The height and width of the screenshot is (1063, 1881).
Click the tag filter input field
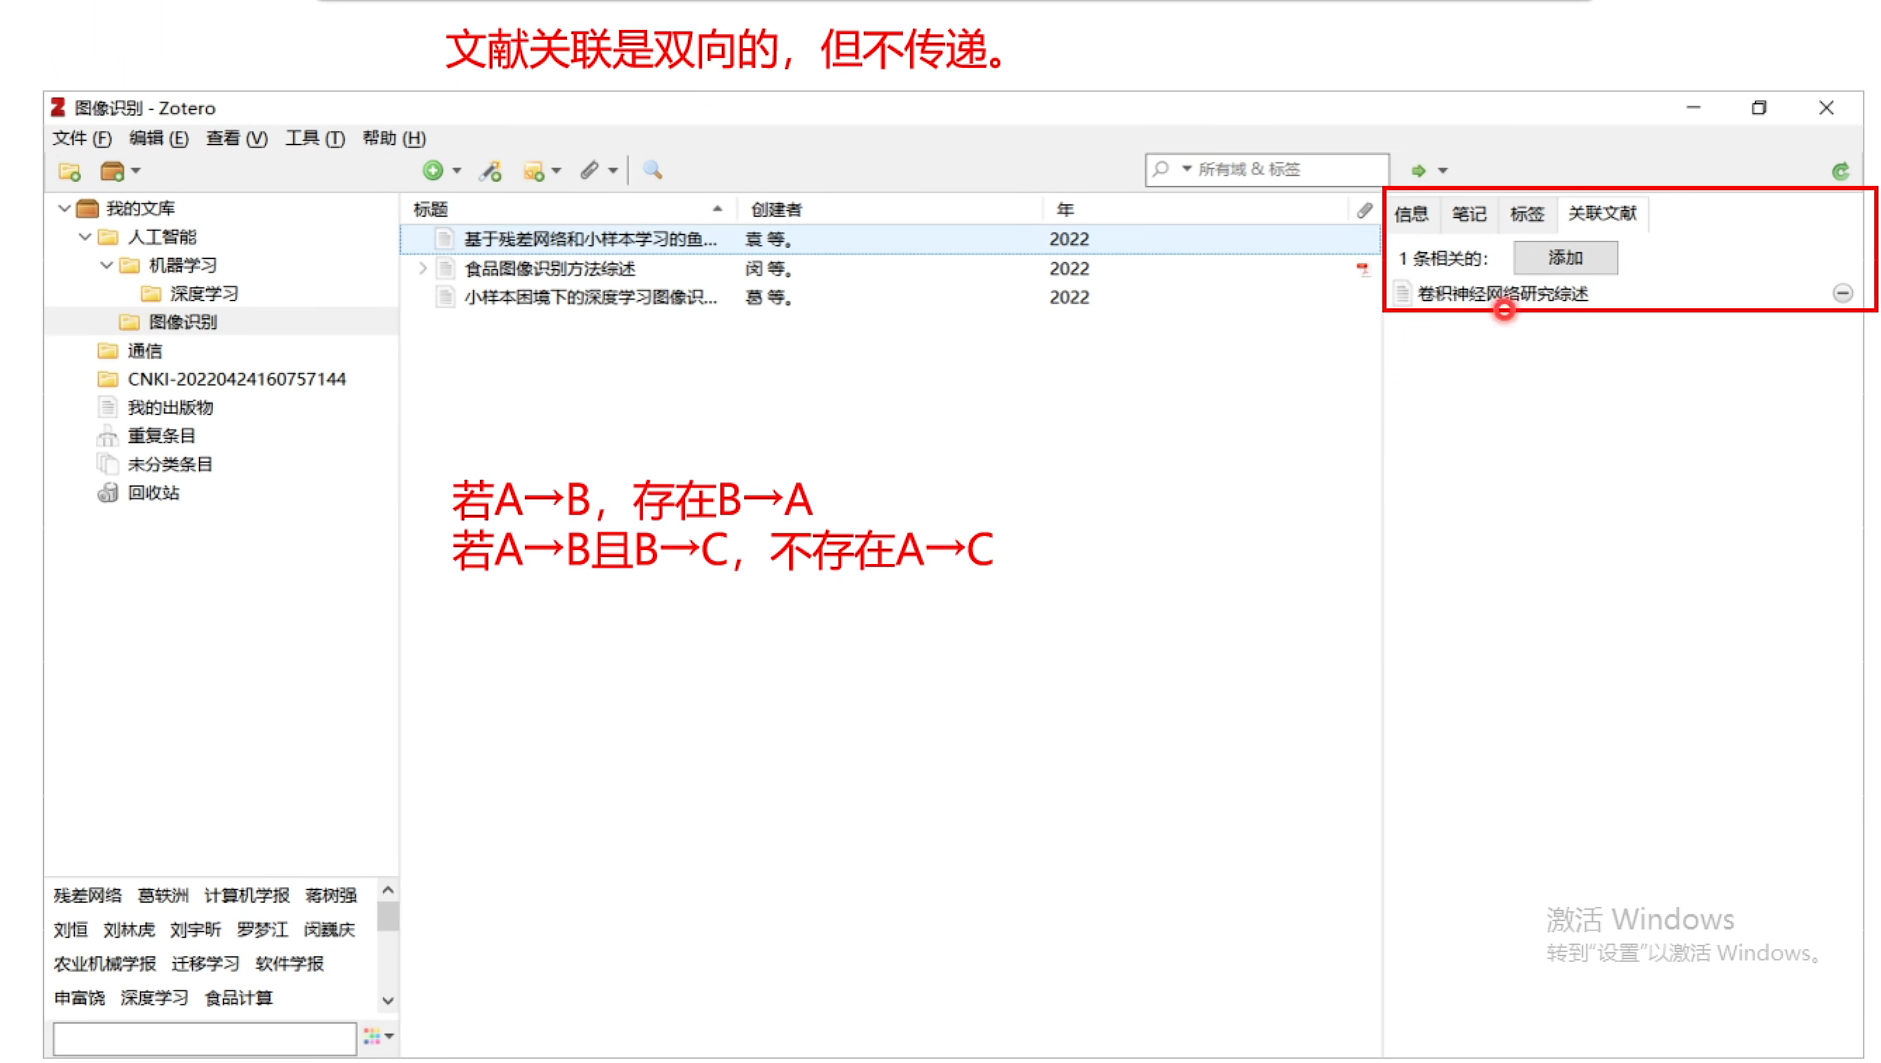coord(200,1037)
